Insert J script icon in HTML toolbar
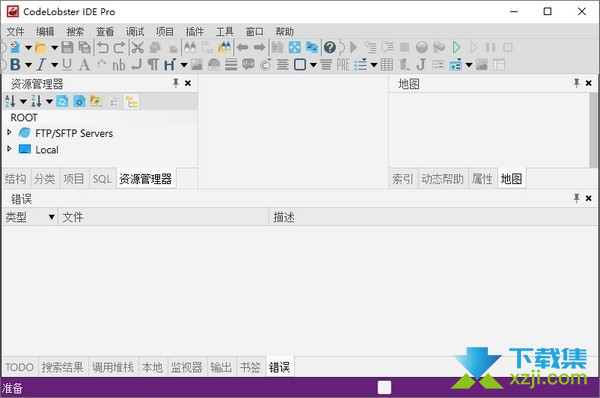Screen dimensions: 600x398 pos(421,65)
